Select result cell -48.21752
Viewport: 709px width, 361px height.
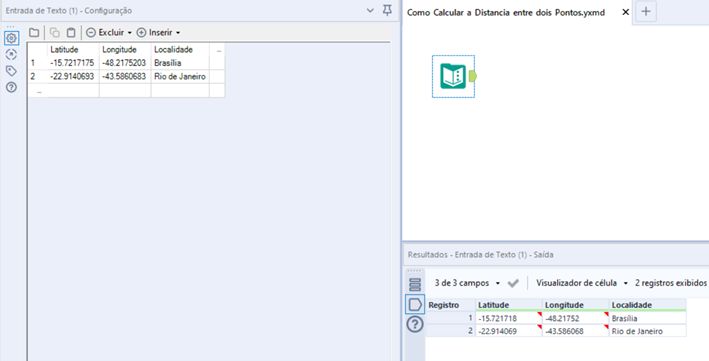coord(576,318)
